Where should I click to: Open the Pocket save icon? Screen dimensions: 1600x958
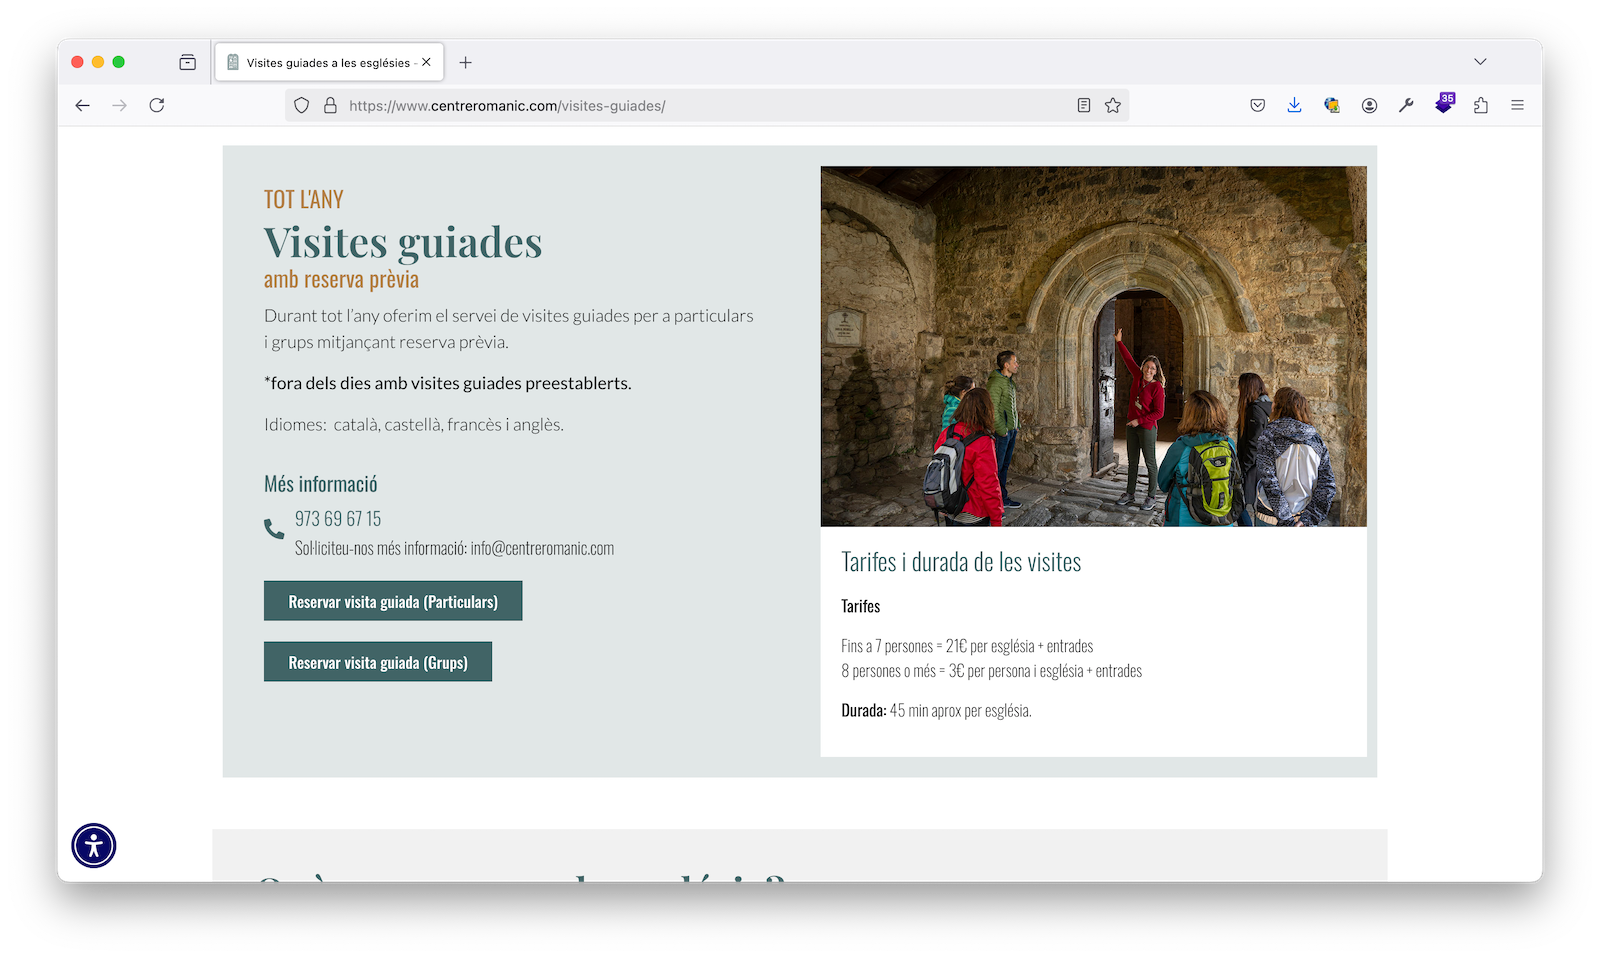1258,105
